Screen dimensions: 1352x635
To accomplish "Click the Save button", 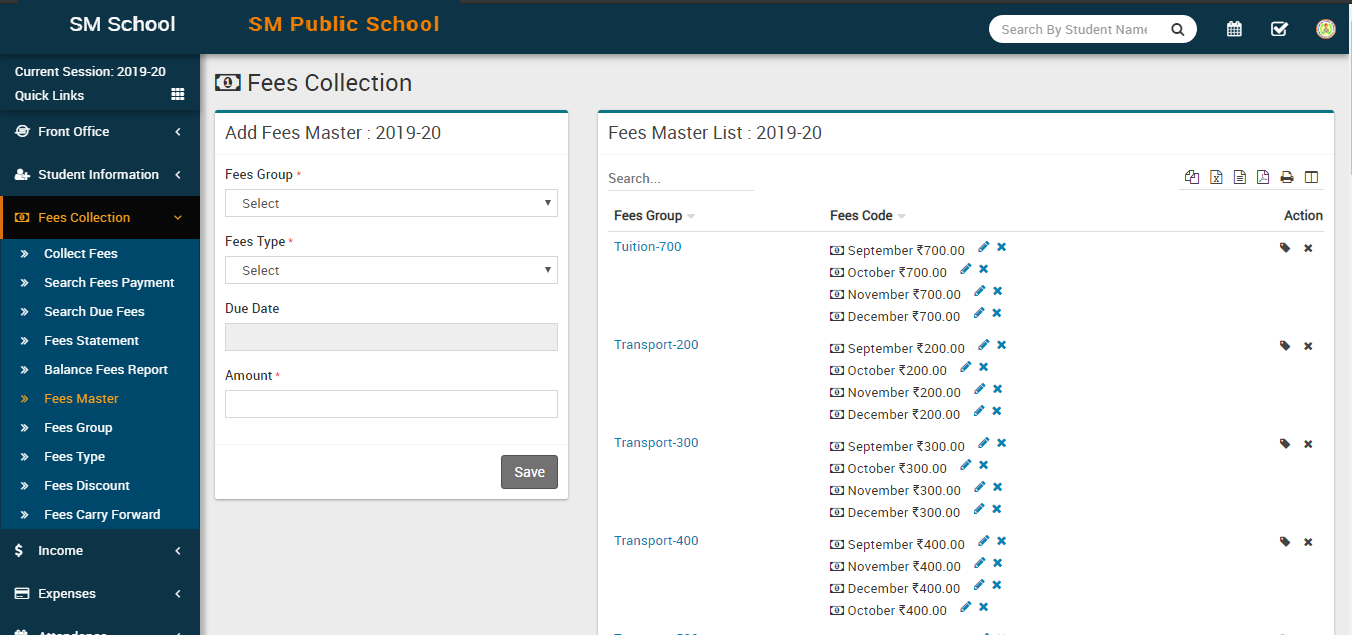I will pos(529,472).
